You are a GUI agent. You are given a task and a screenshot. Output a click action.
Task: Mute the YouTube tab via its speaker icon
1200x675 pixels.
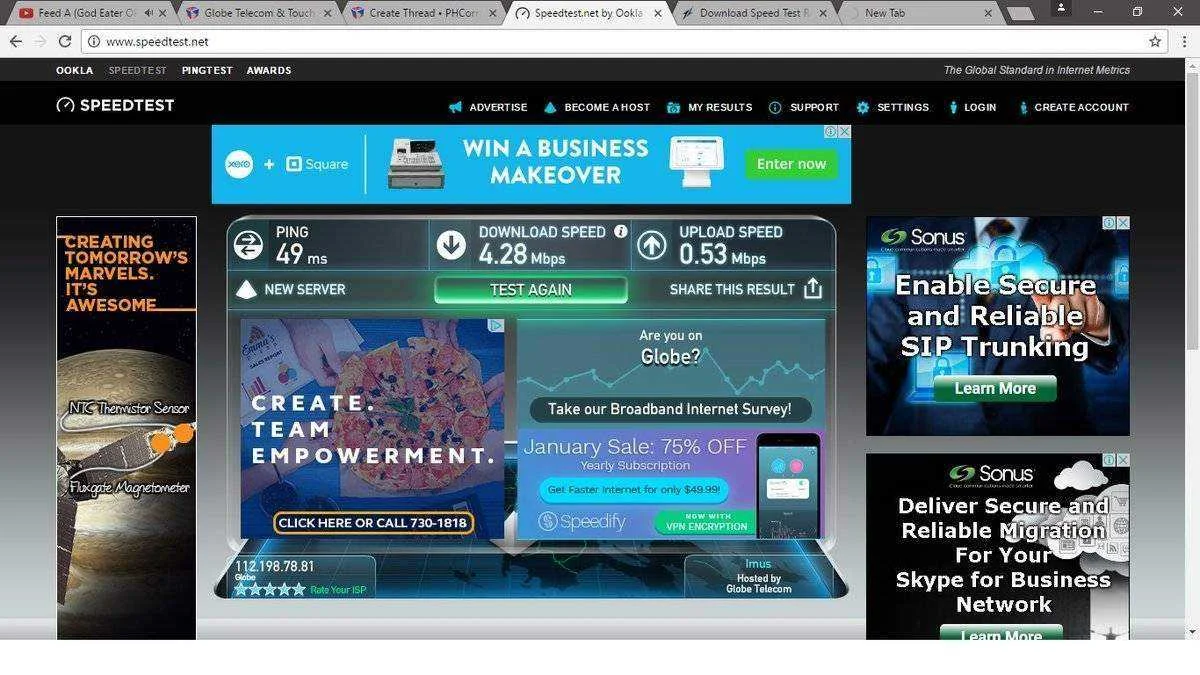pyautogui.click(x=148, y=13)
